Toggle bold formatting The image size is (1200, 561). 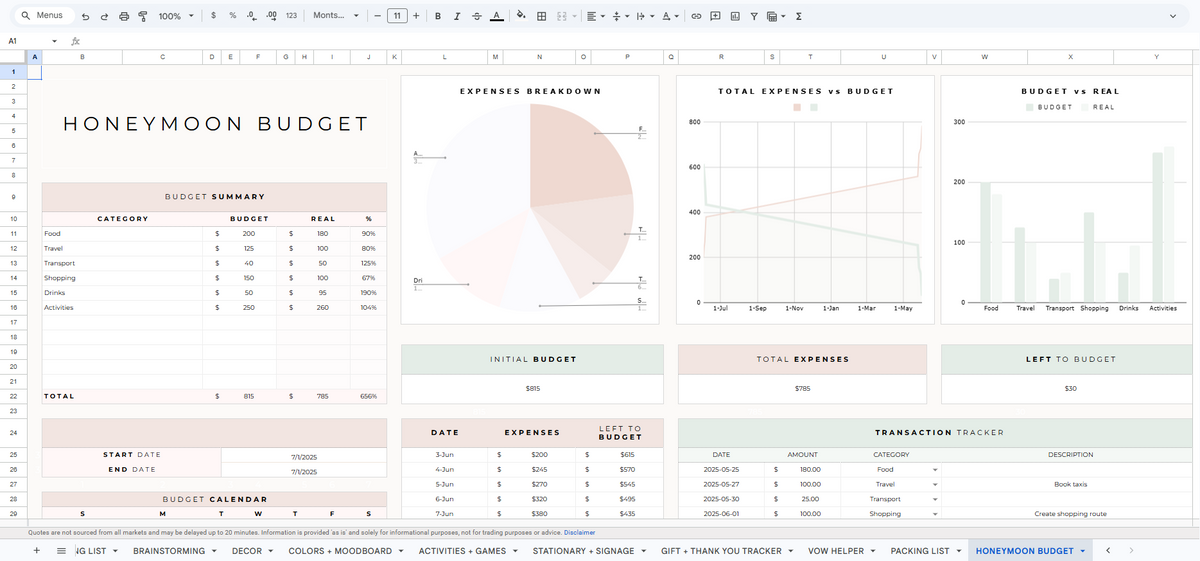click(x=438, y=16)
